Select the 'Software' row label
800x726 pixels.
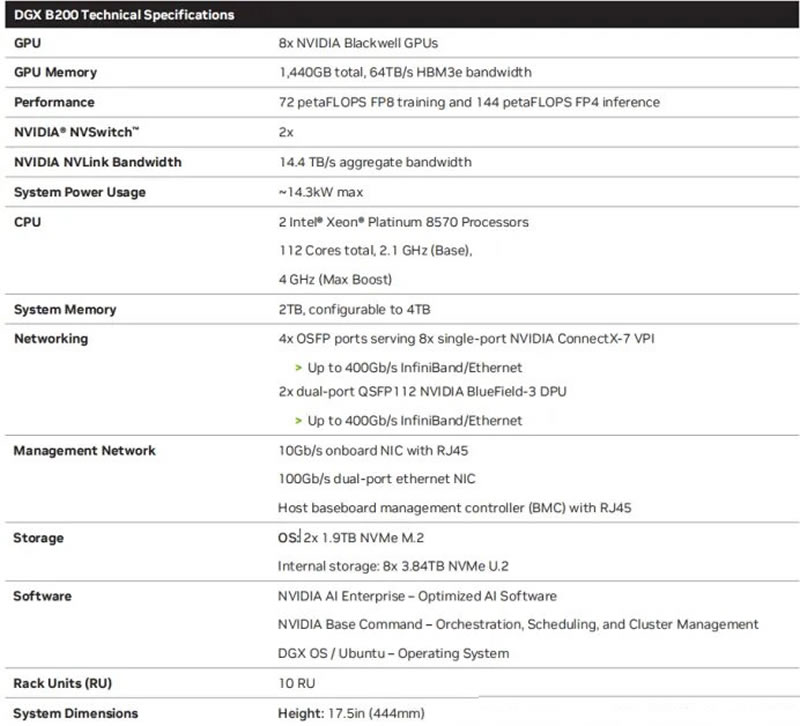[42, 596]
